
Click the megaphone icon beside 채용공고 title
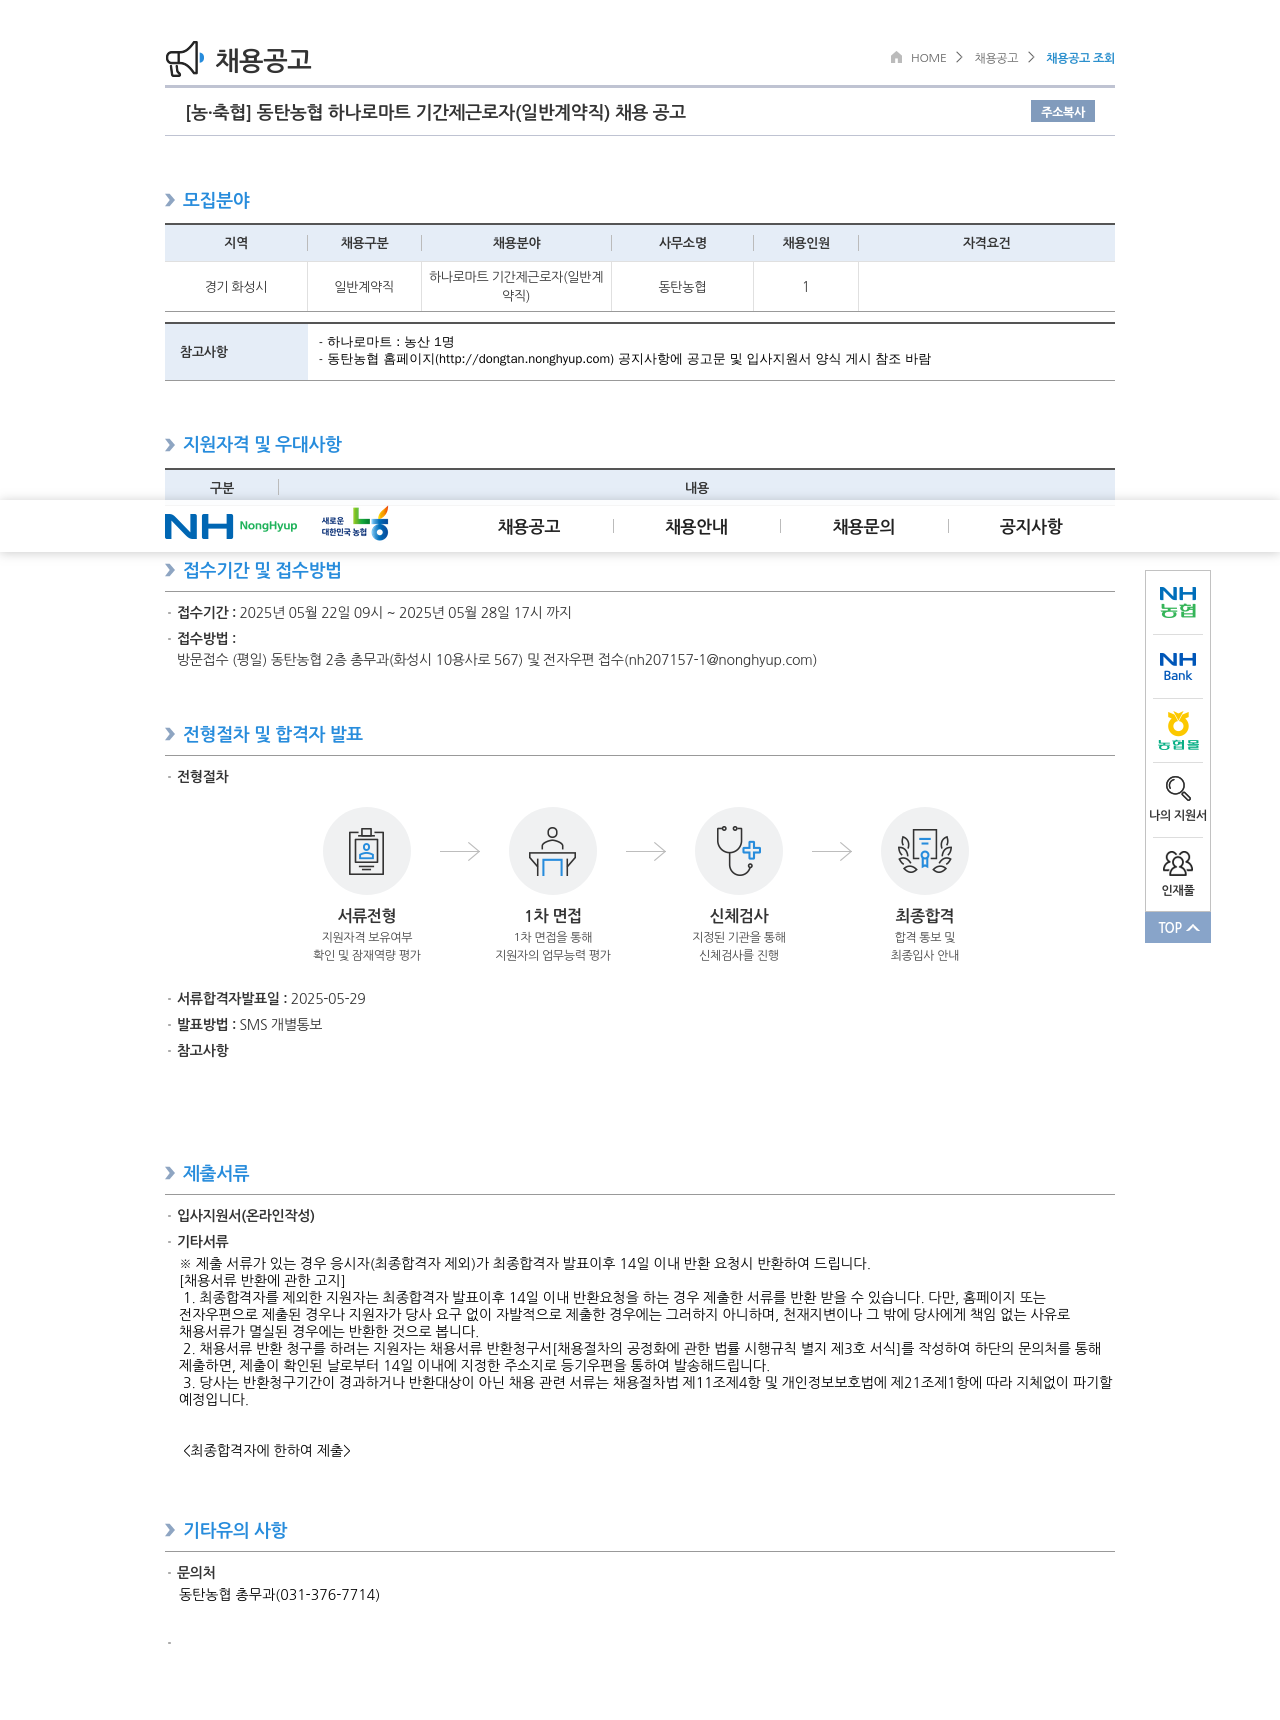click(x=185, y=59)
